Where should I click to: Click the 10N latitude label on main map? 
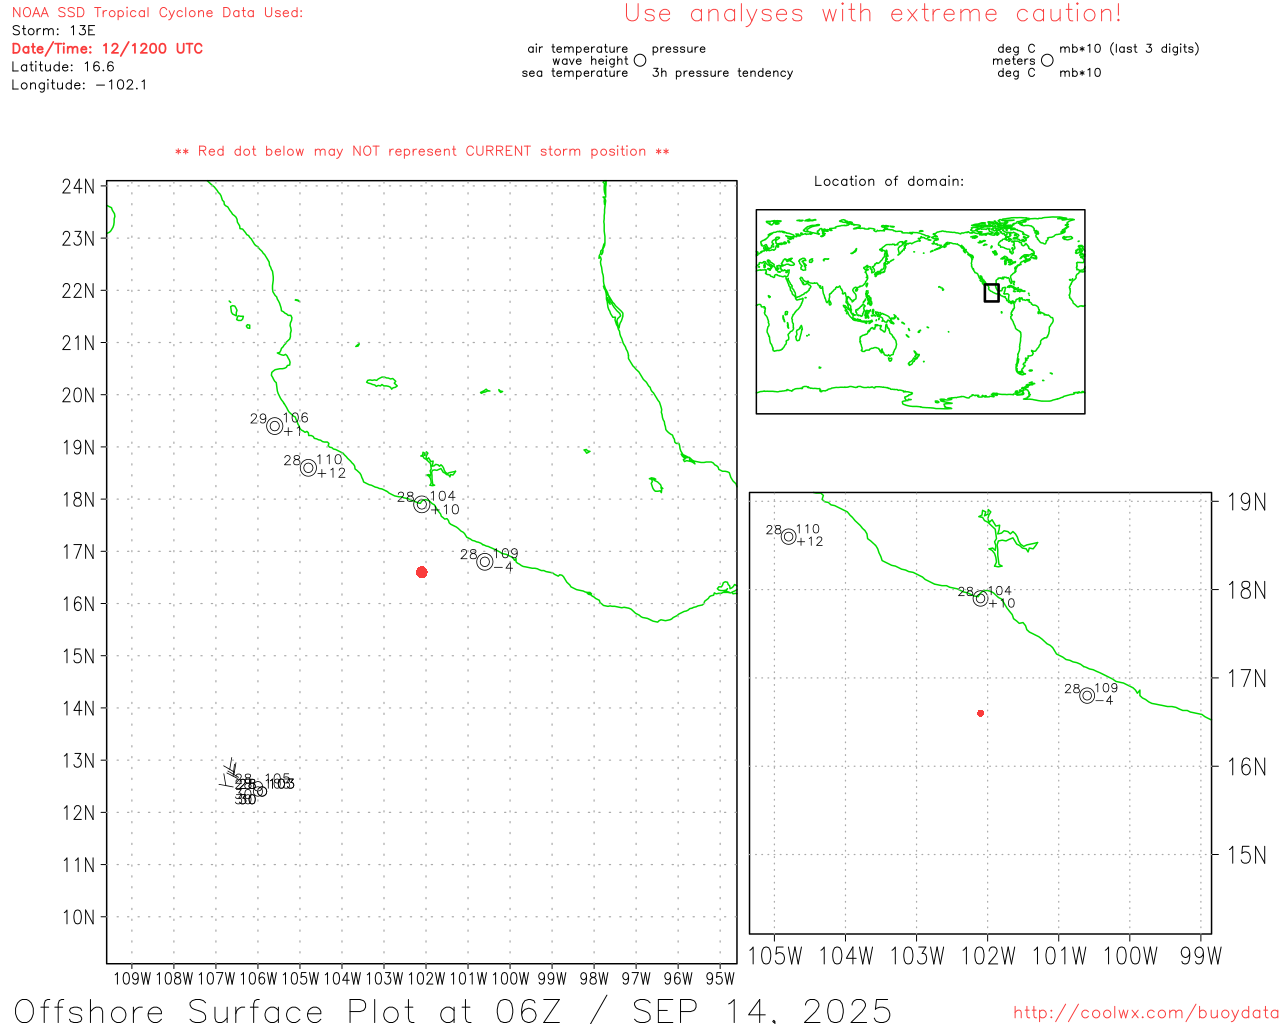pyautogui.click(x=79, y=917)
